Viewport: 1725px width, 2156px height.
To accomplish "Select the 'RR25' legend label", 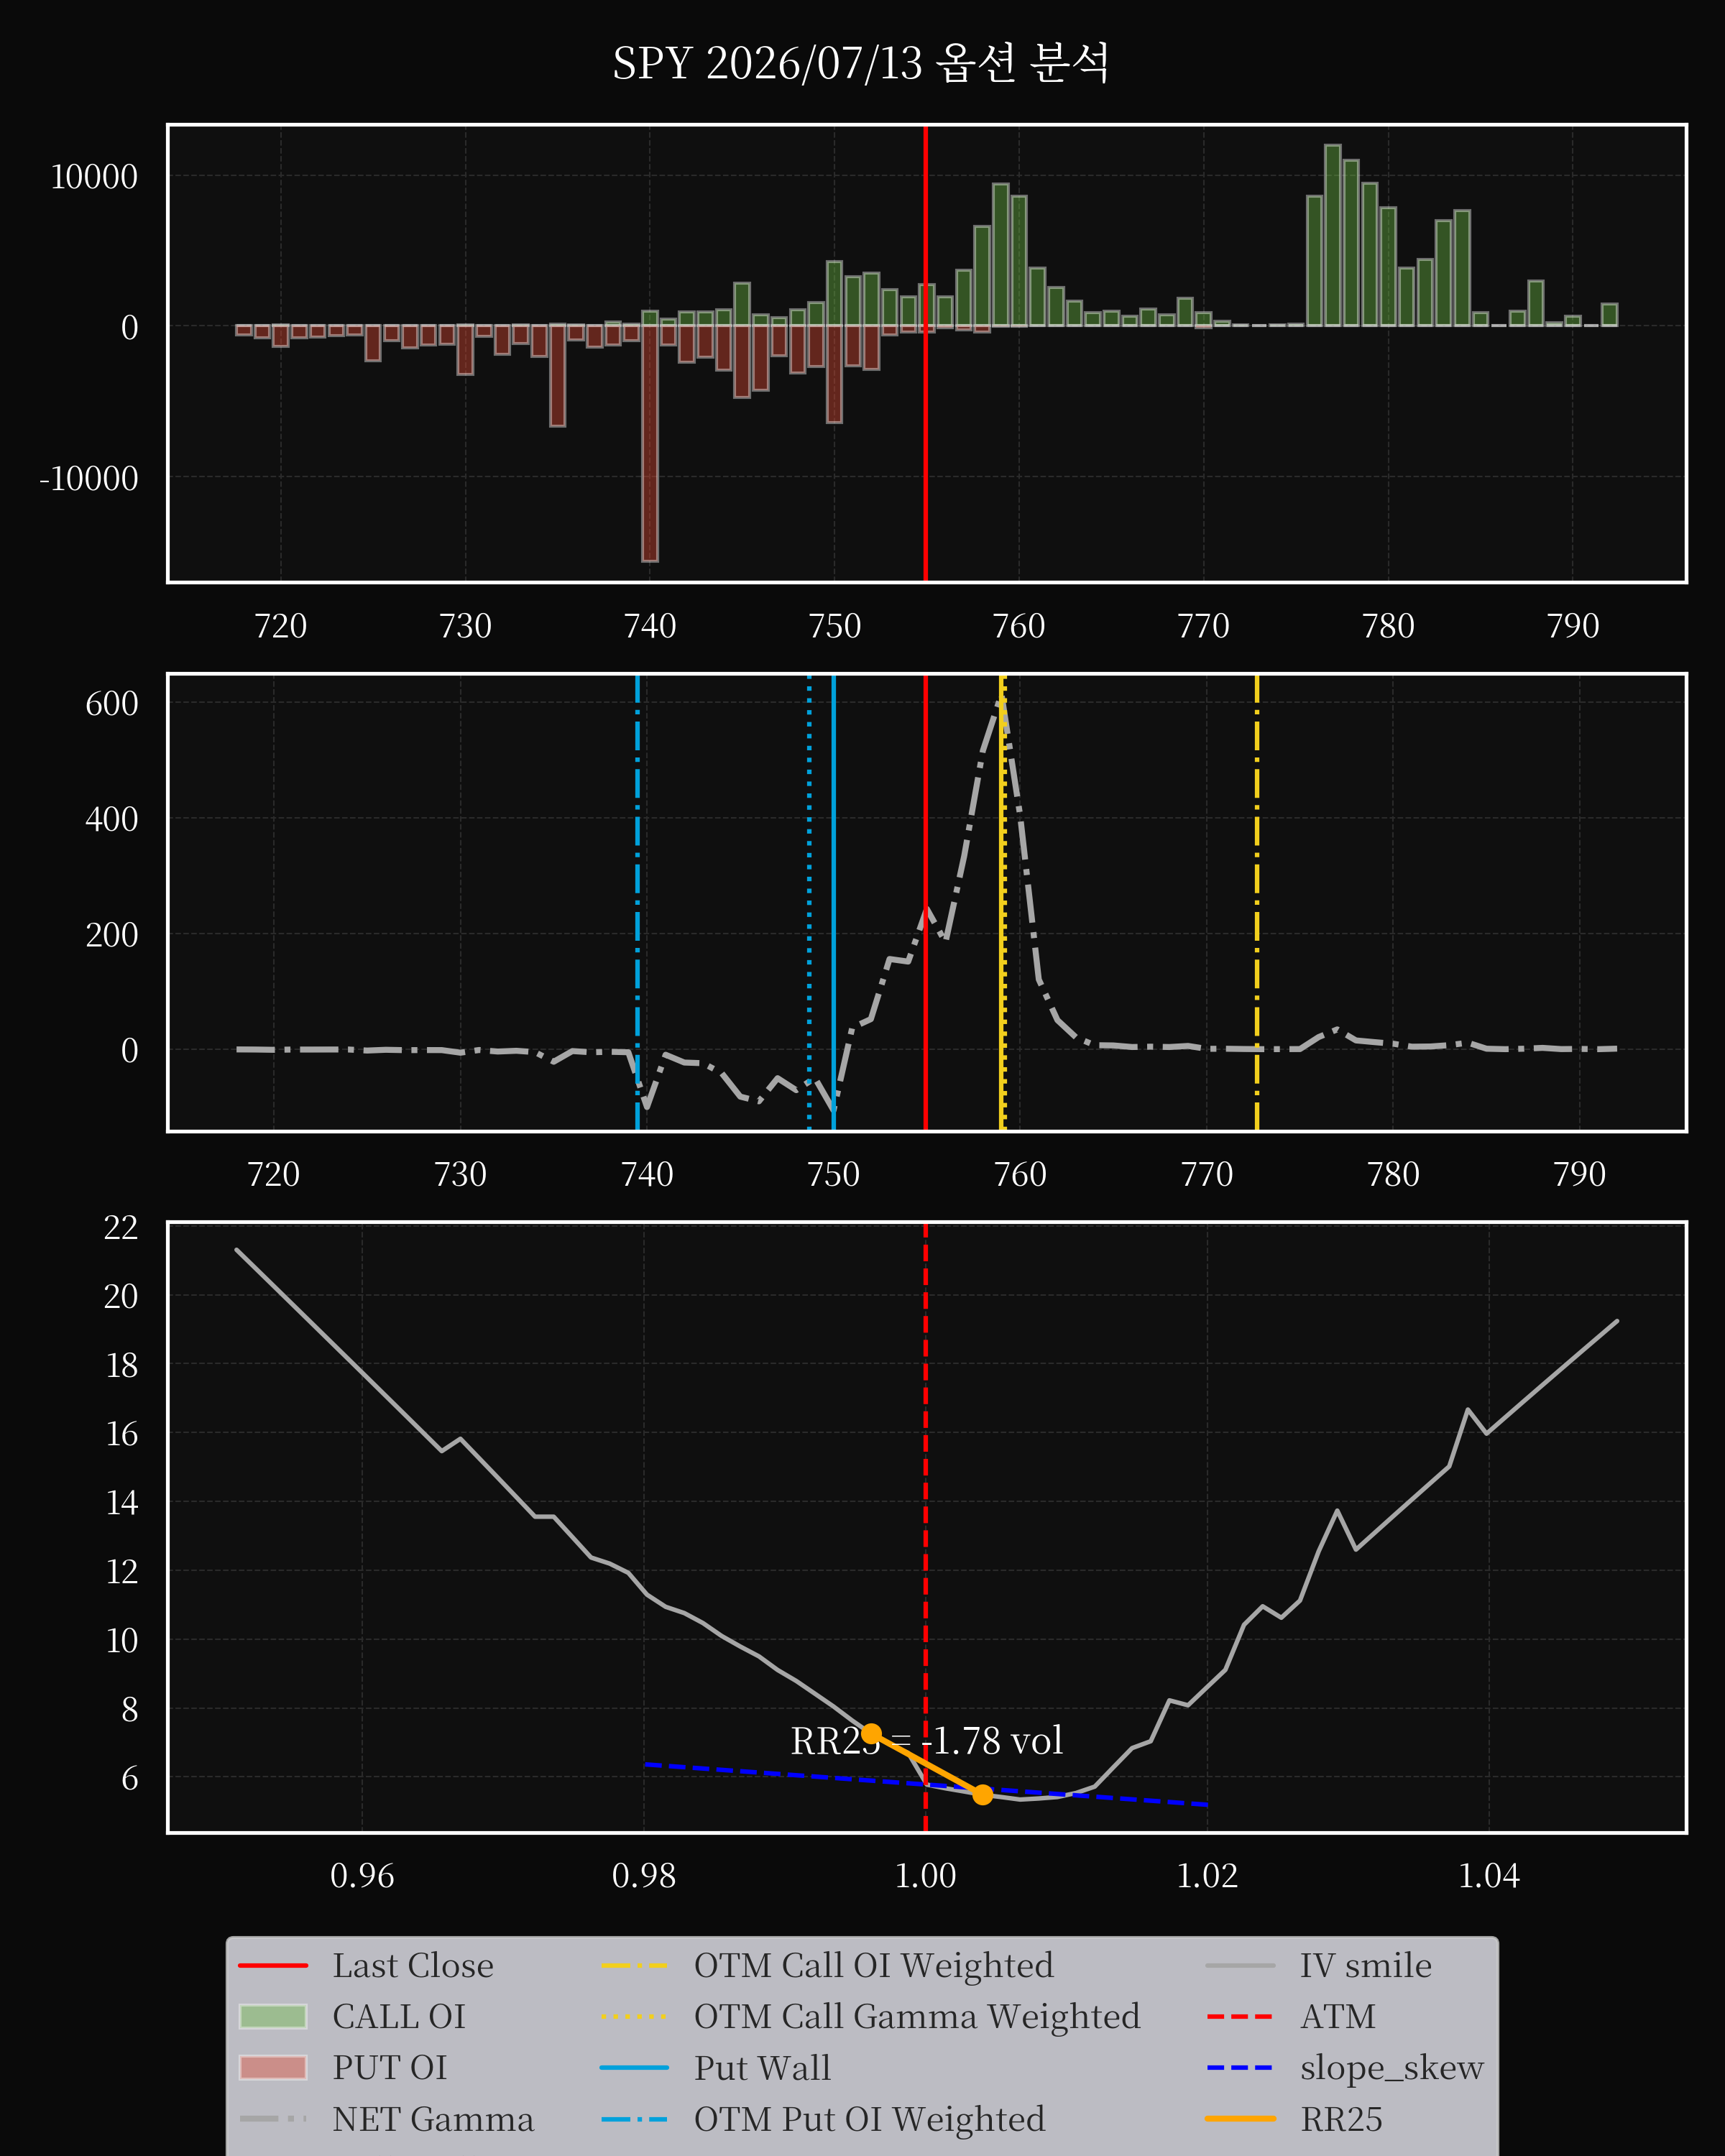I will [x=1341, y=2119].
